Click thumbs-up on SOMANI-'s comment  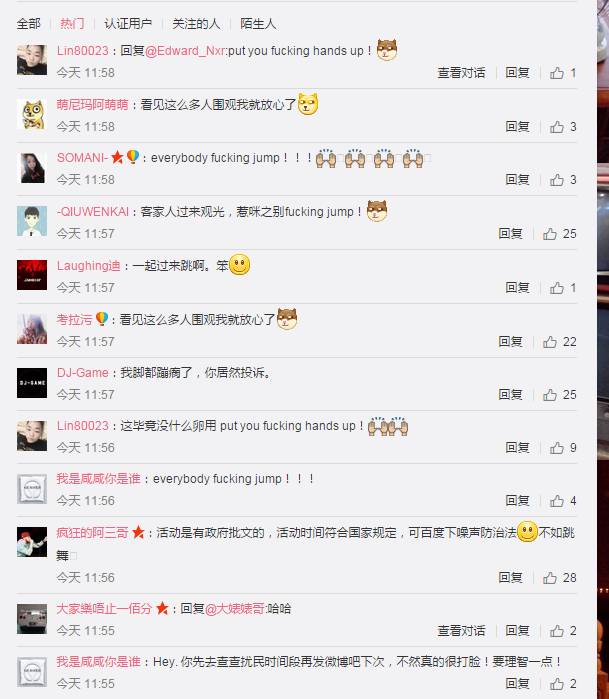(556, 180)
